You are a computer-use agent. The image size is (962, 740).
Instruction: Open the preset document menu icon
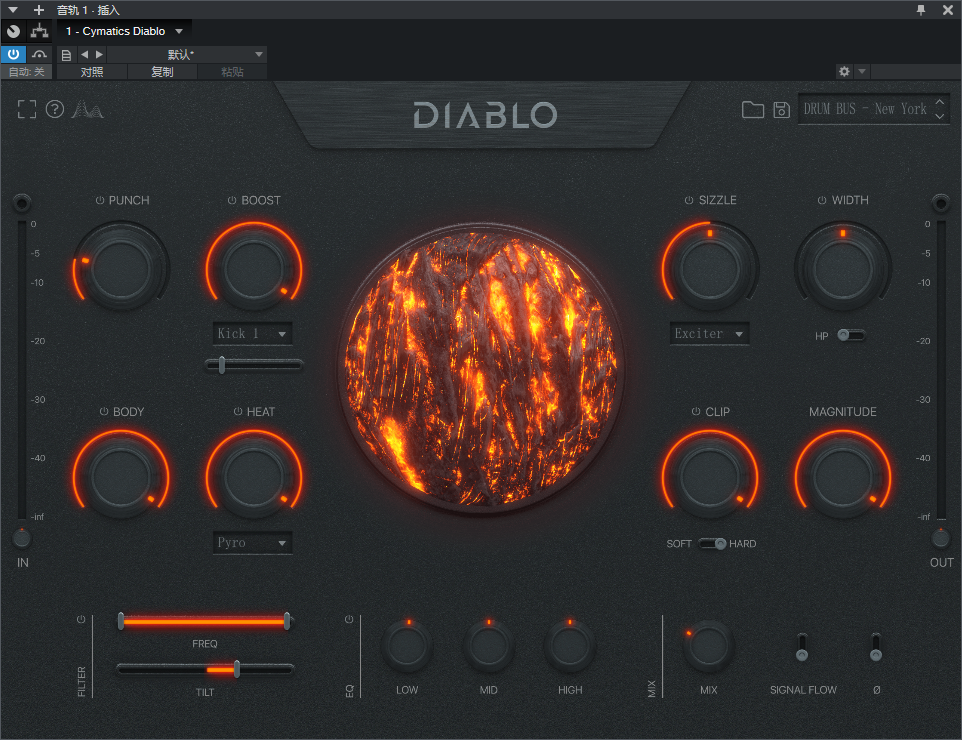(66, 55)
